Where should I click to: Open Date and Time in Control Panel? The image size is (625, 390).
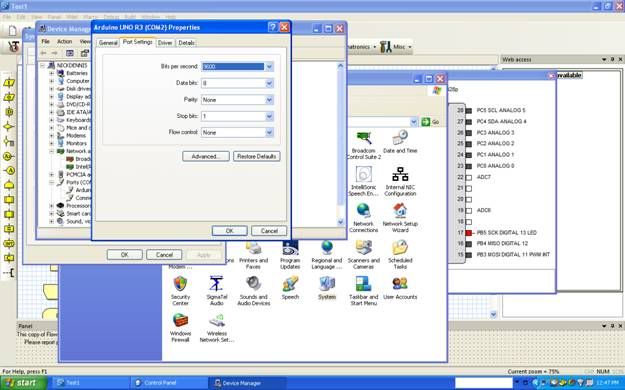click(400, 142)
